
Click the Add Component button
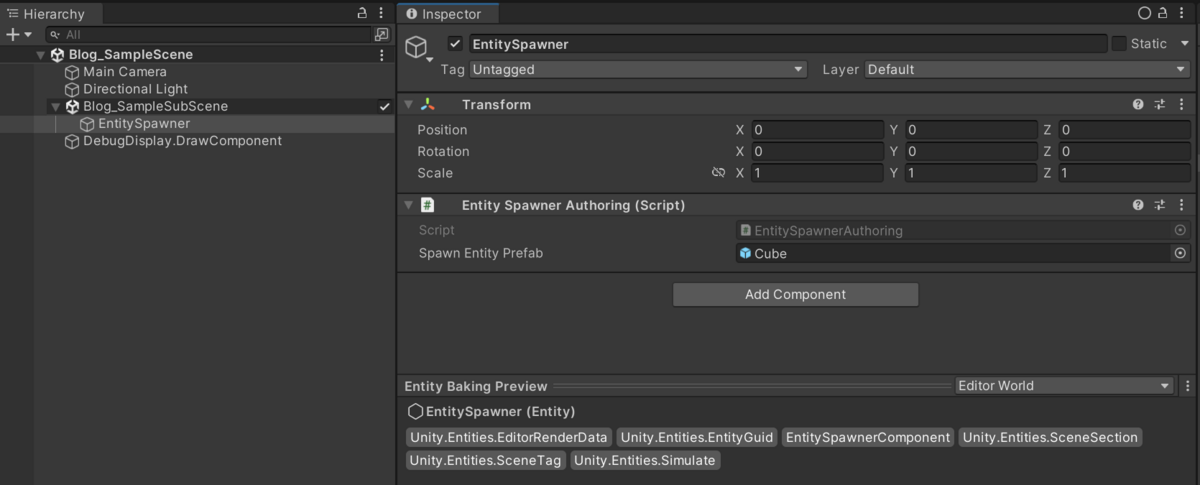click(795, 295)
